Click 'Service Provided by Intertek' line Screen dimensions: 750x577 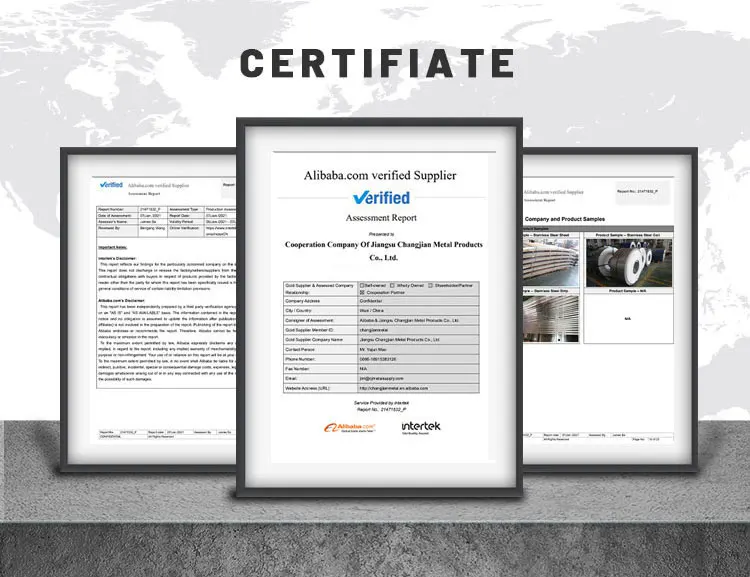point(381,403)
